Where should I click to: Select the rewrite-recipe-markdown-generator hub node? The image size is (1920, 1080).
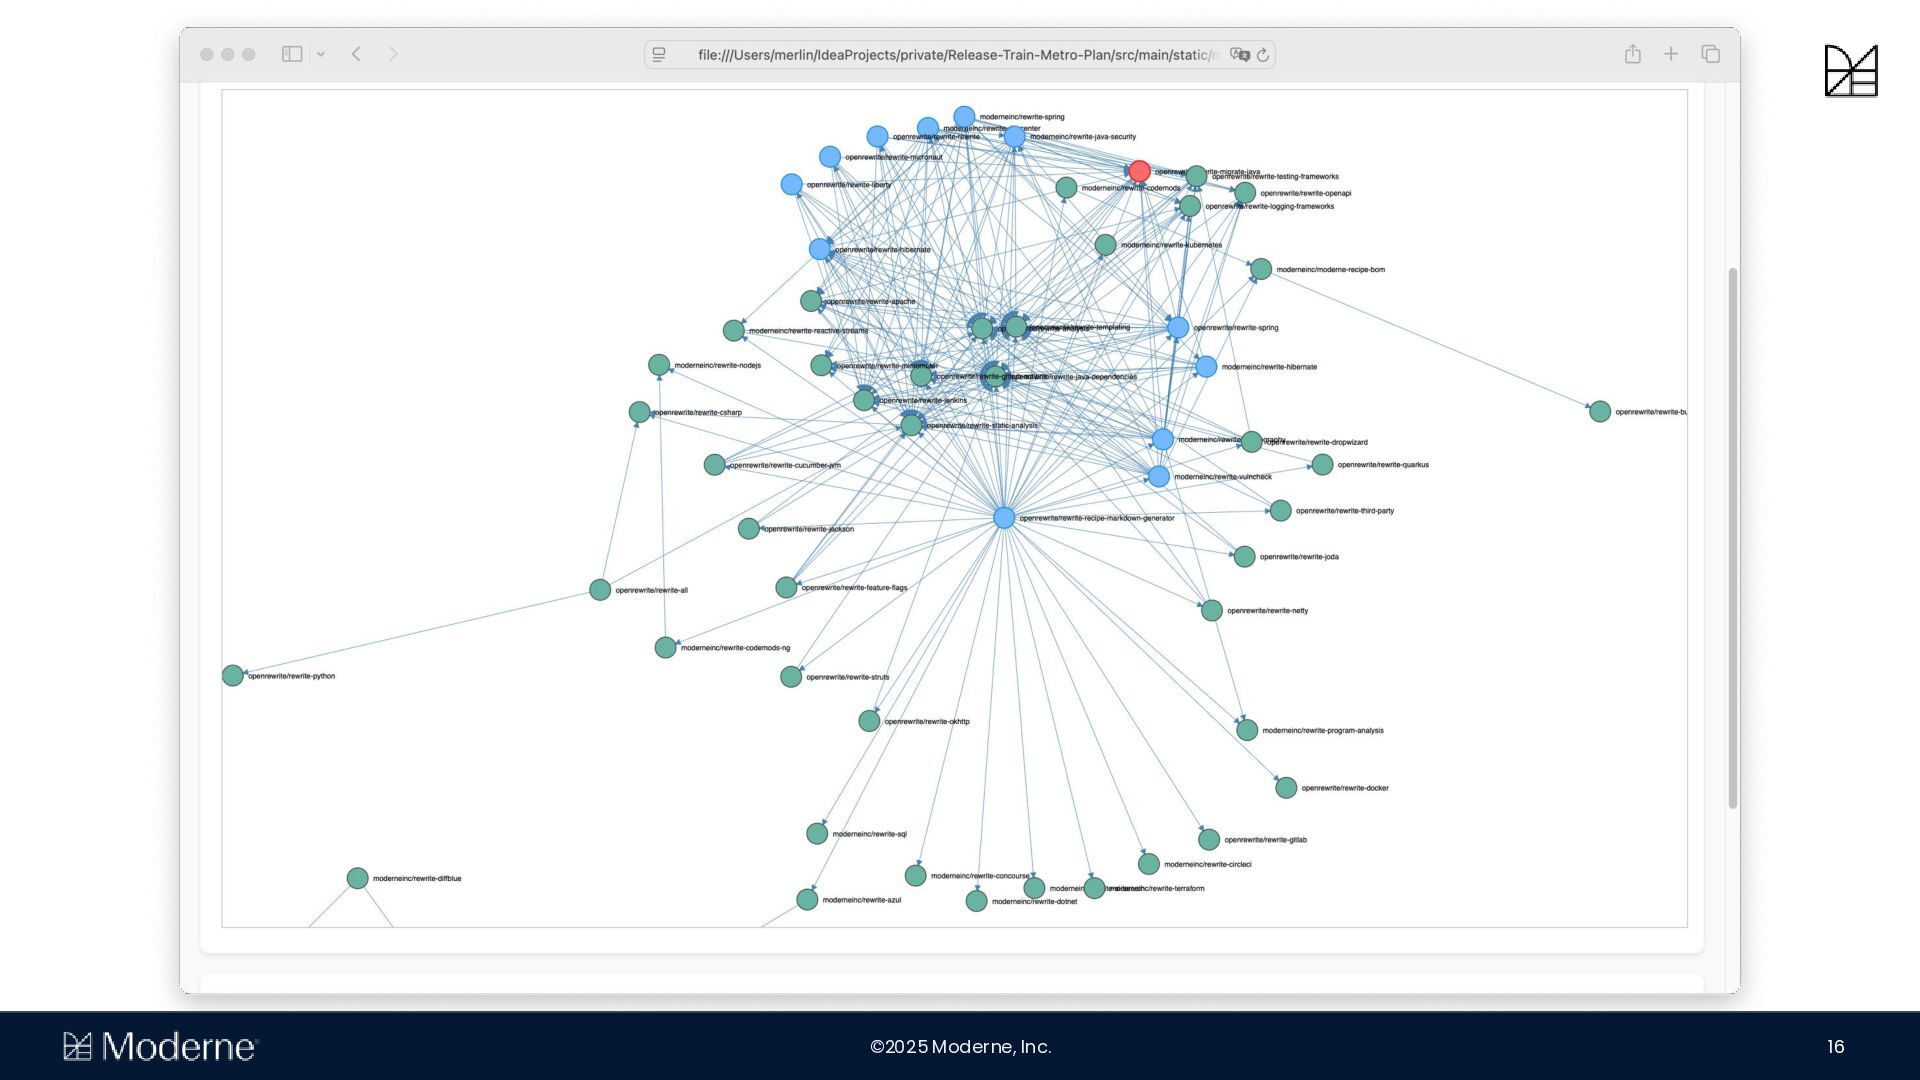click(x=1004, y=517)
